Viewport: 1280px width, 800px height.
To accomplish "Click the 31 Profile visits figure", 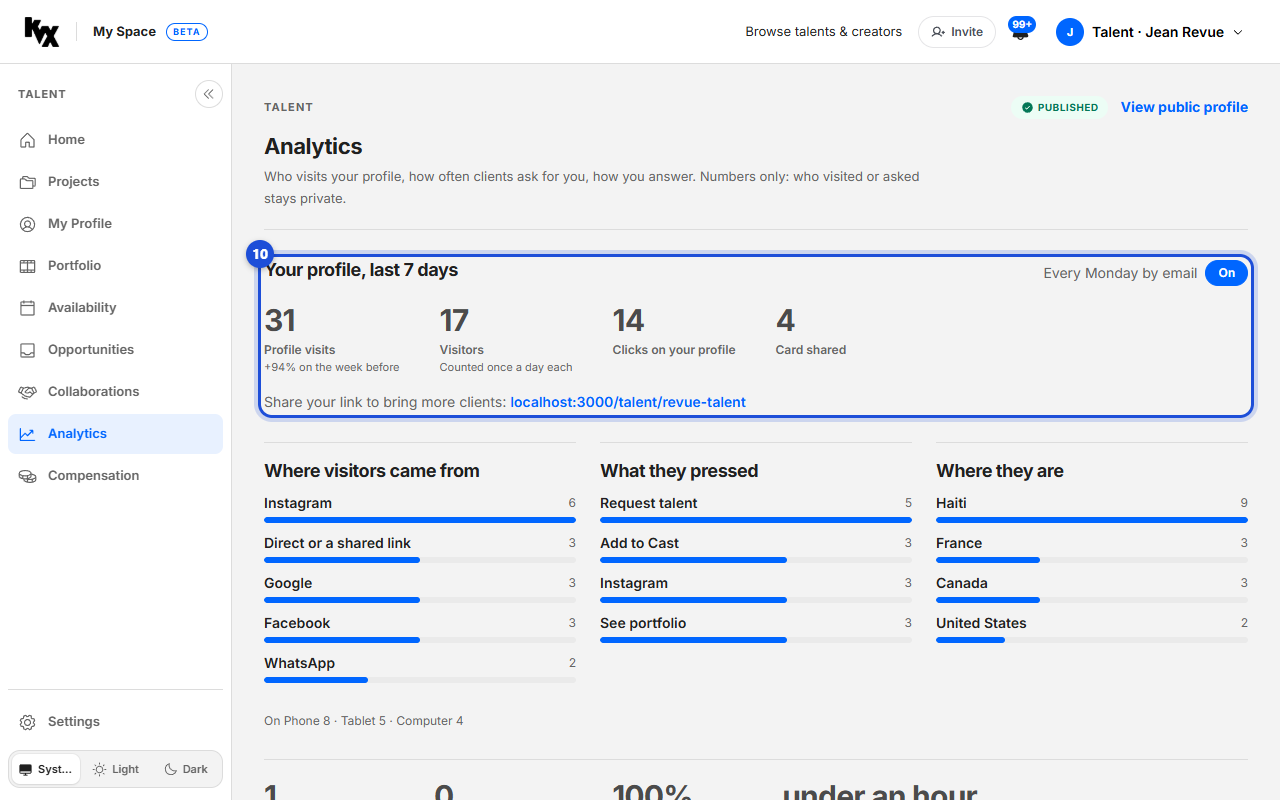I will (x=280, y=321).
